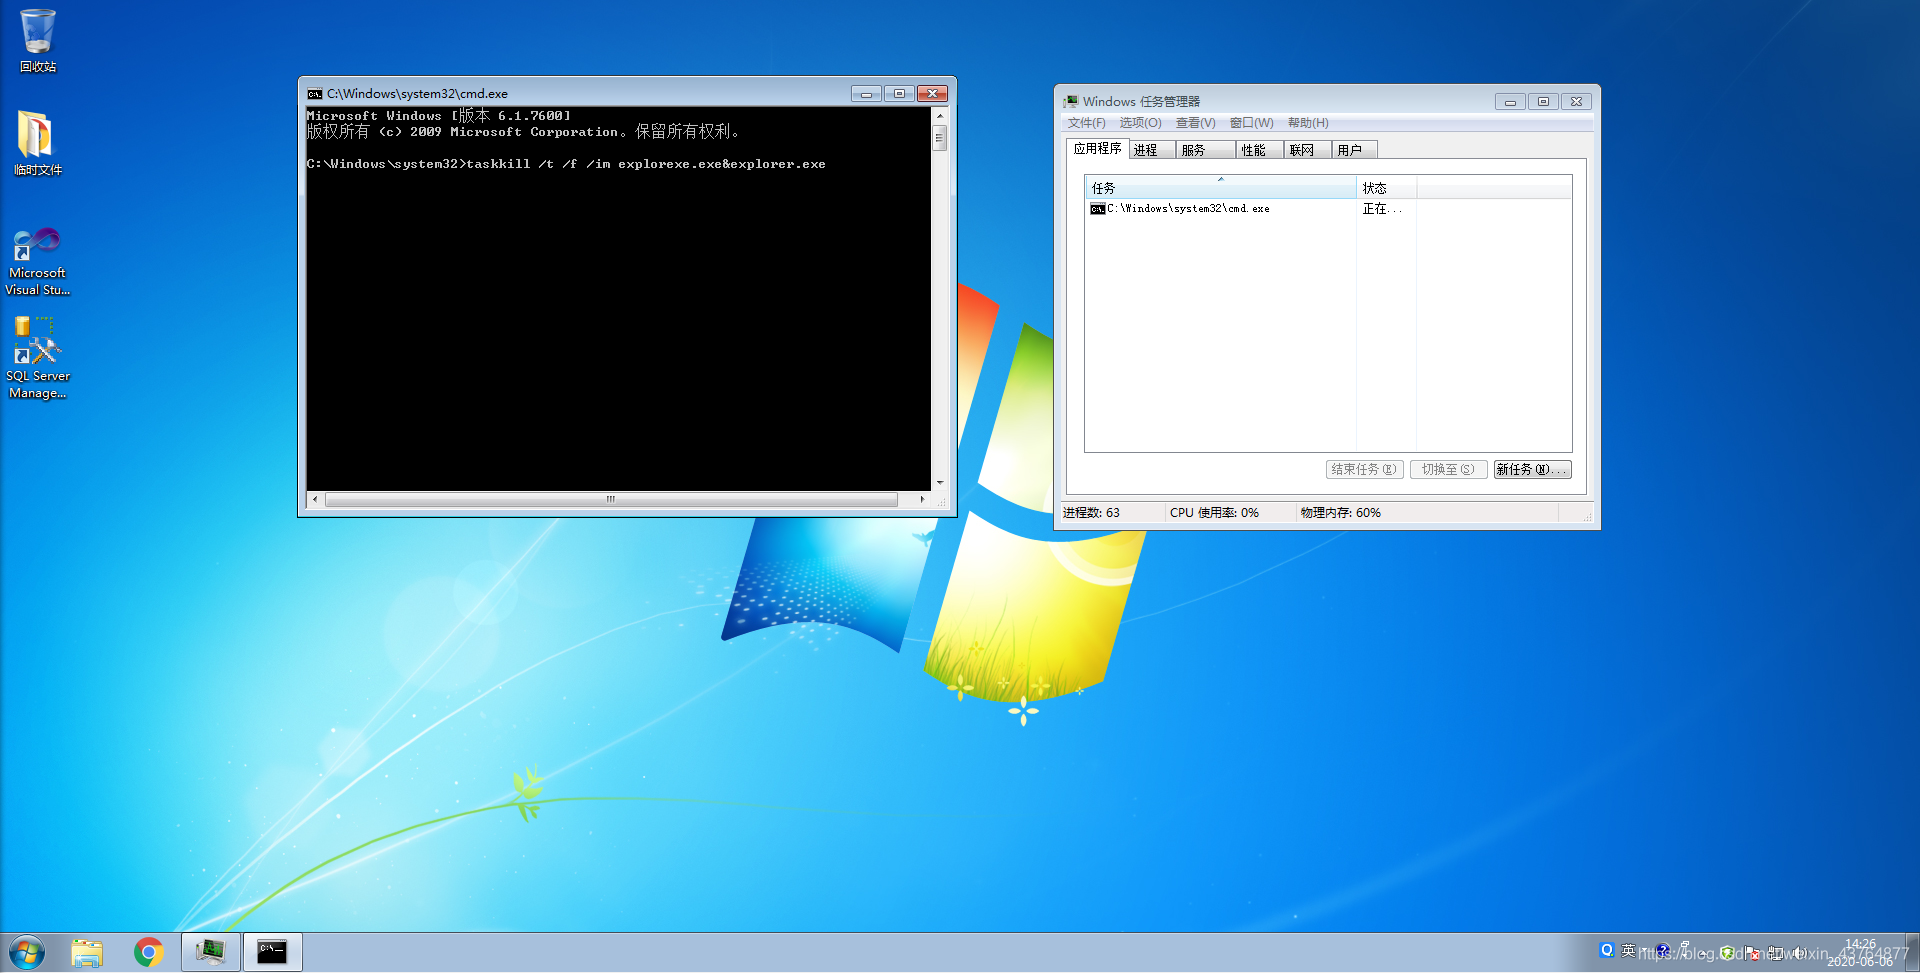This screenshot has height=973, width=1920.
Task: Select Microsoft Visual Studio desktop shortcut
Action: point(38,262)
